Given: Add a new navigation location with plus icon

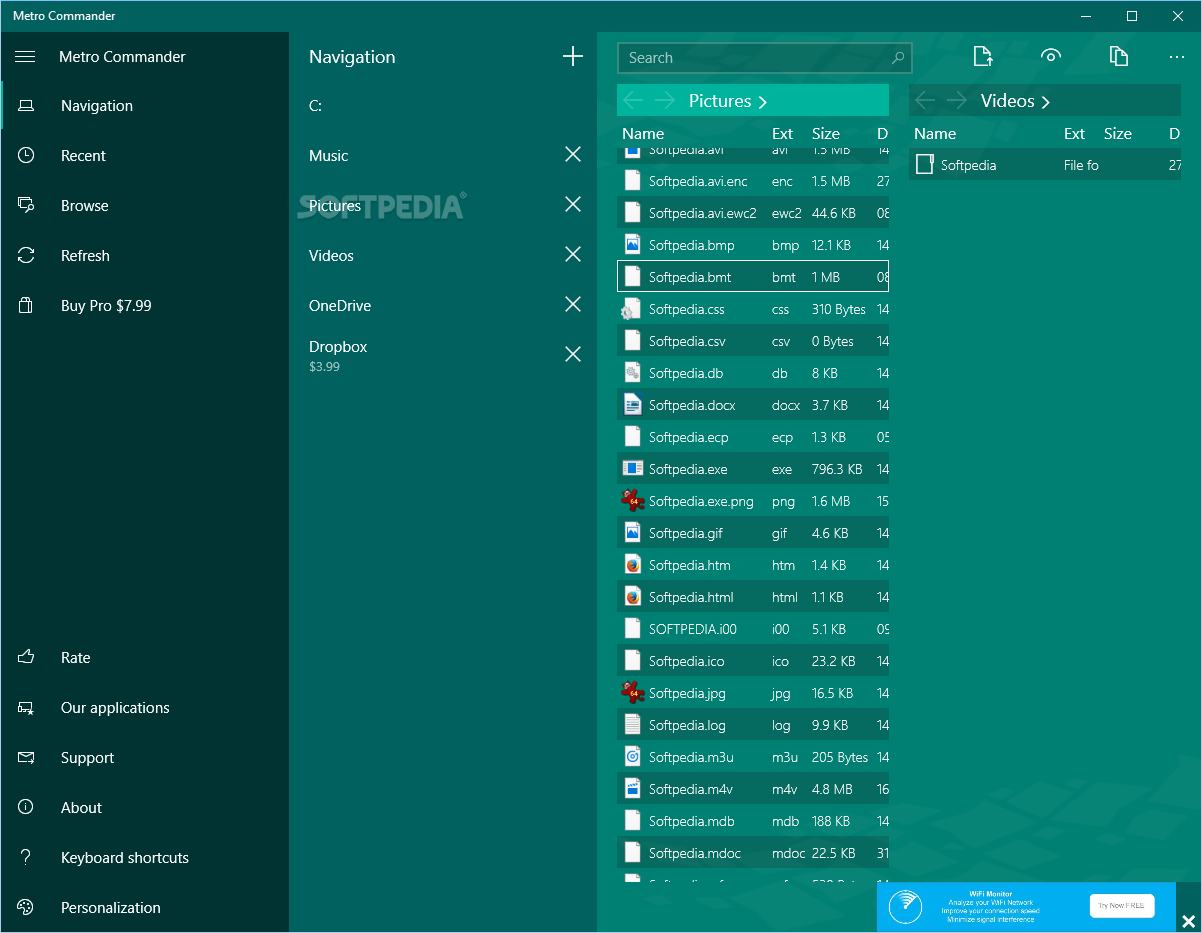Looking at the screenshot, I should coord(573,56).
